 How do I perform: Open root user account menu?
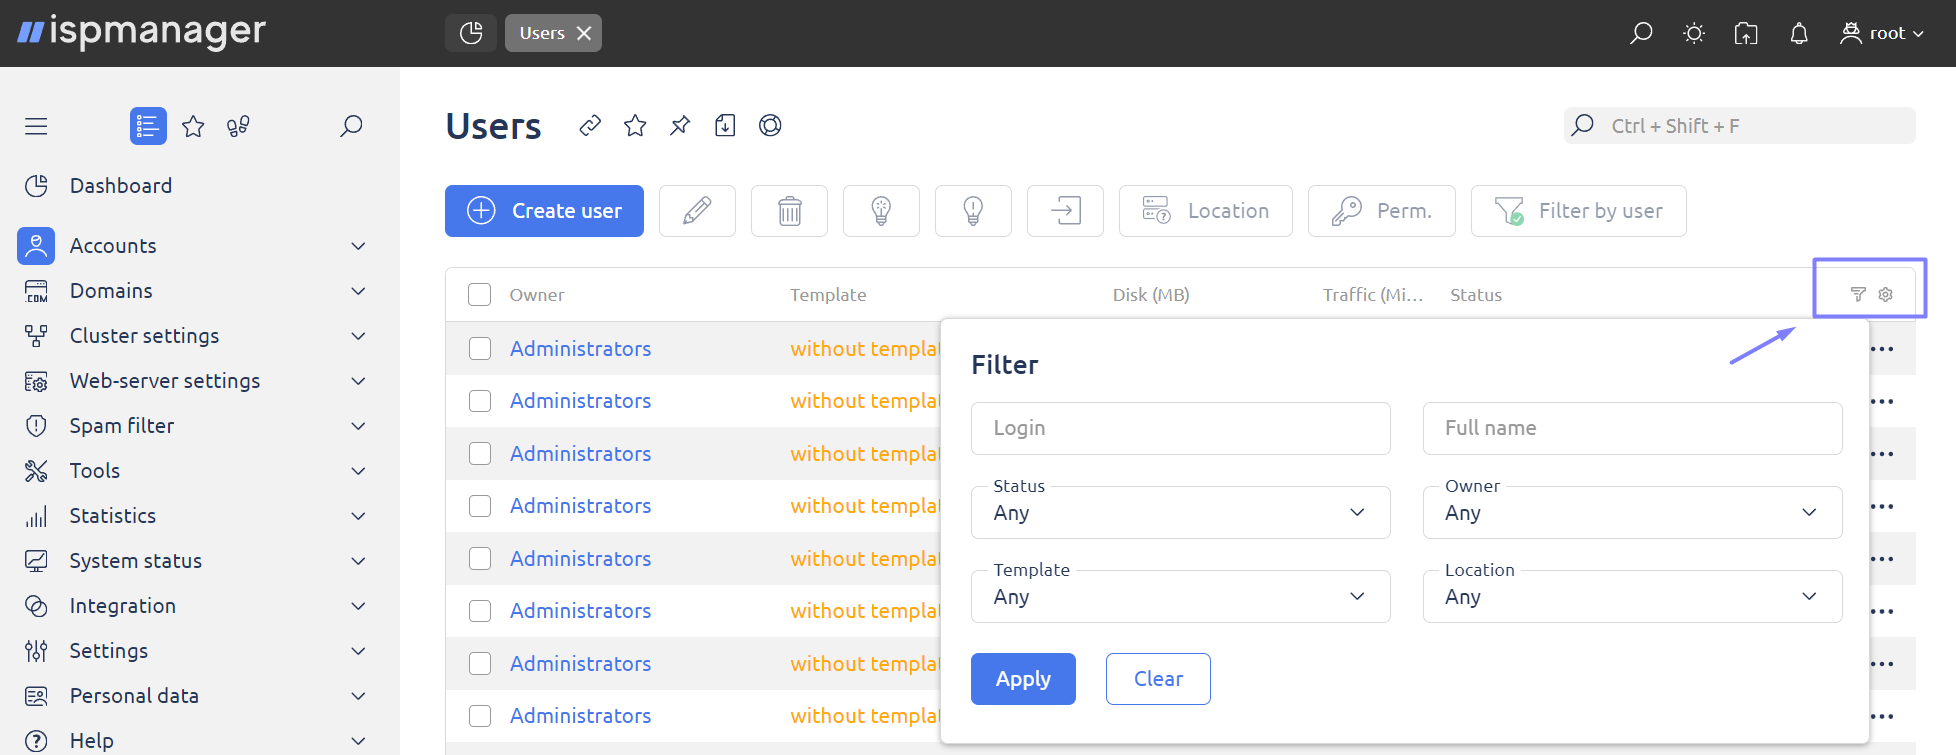(x=1882, y=33)
